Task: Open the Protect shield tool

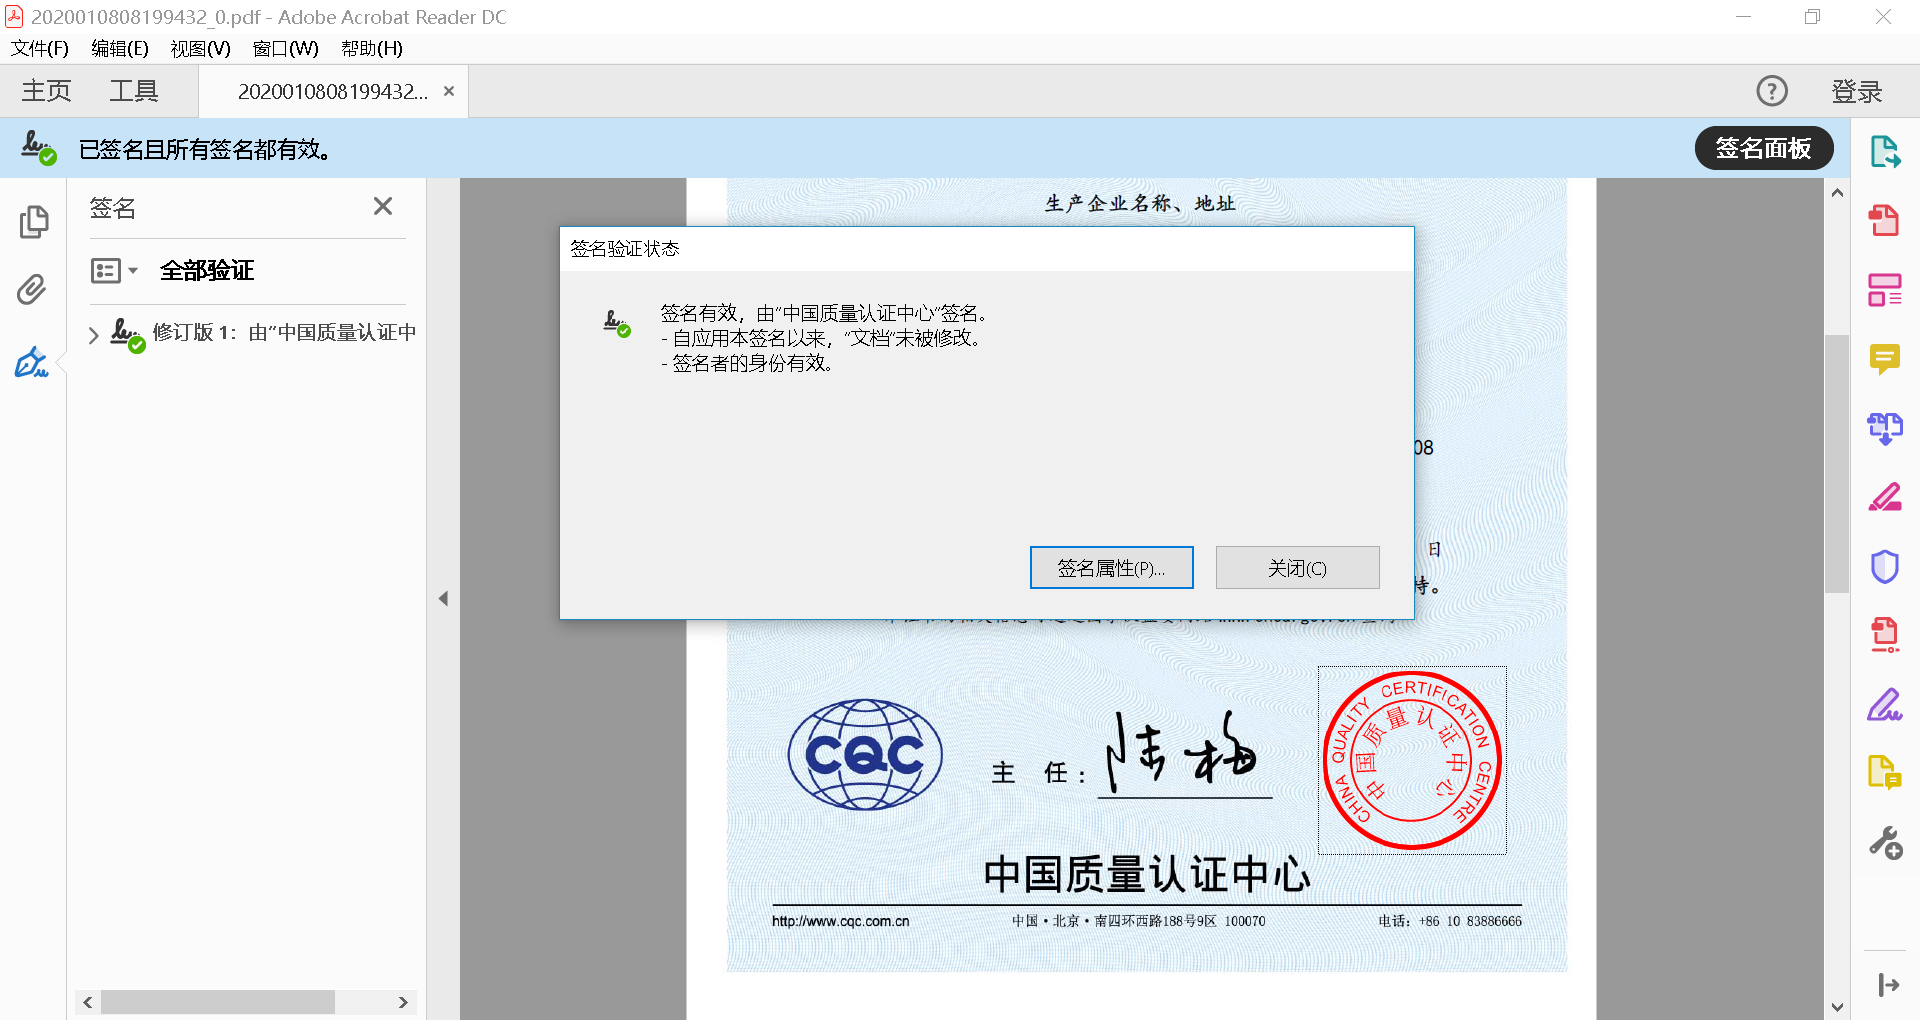Action: pos(1885,566)
